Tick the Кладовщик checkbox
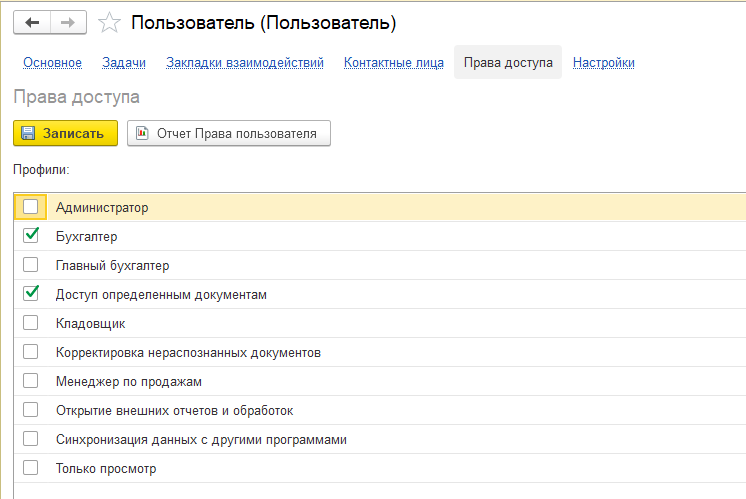Screen dimensions: 746x499 pos(31,323)
